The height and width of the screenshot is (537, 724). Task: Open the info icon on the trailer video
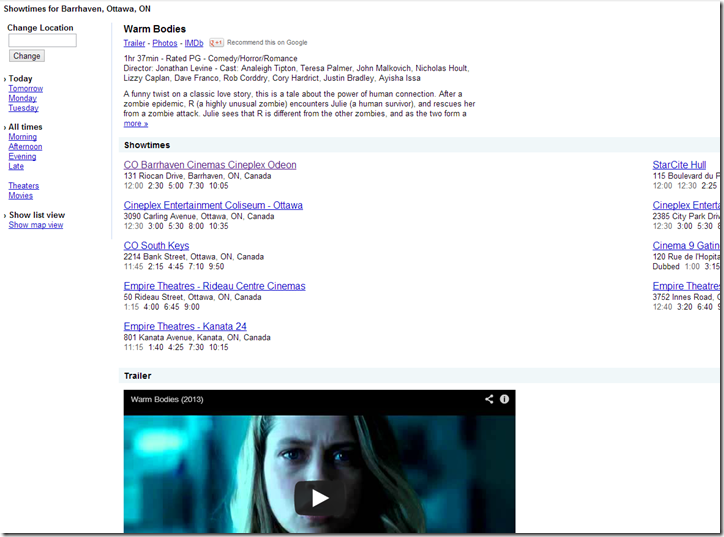click(504, 399)
